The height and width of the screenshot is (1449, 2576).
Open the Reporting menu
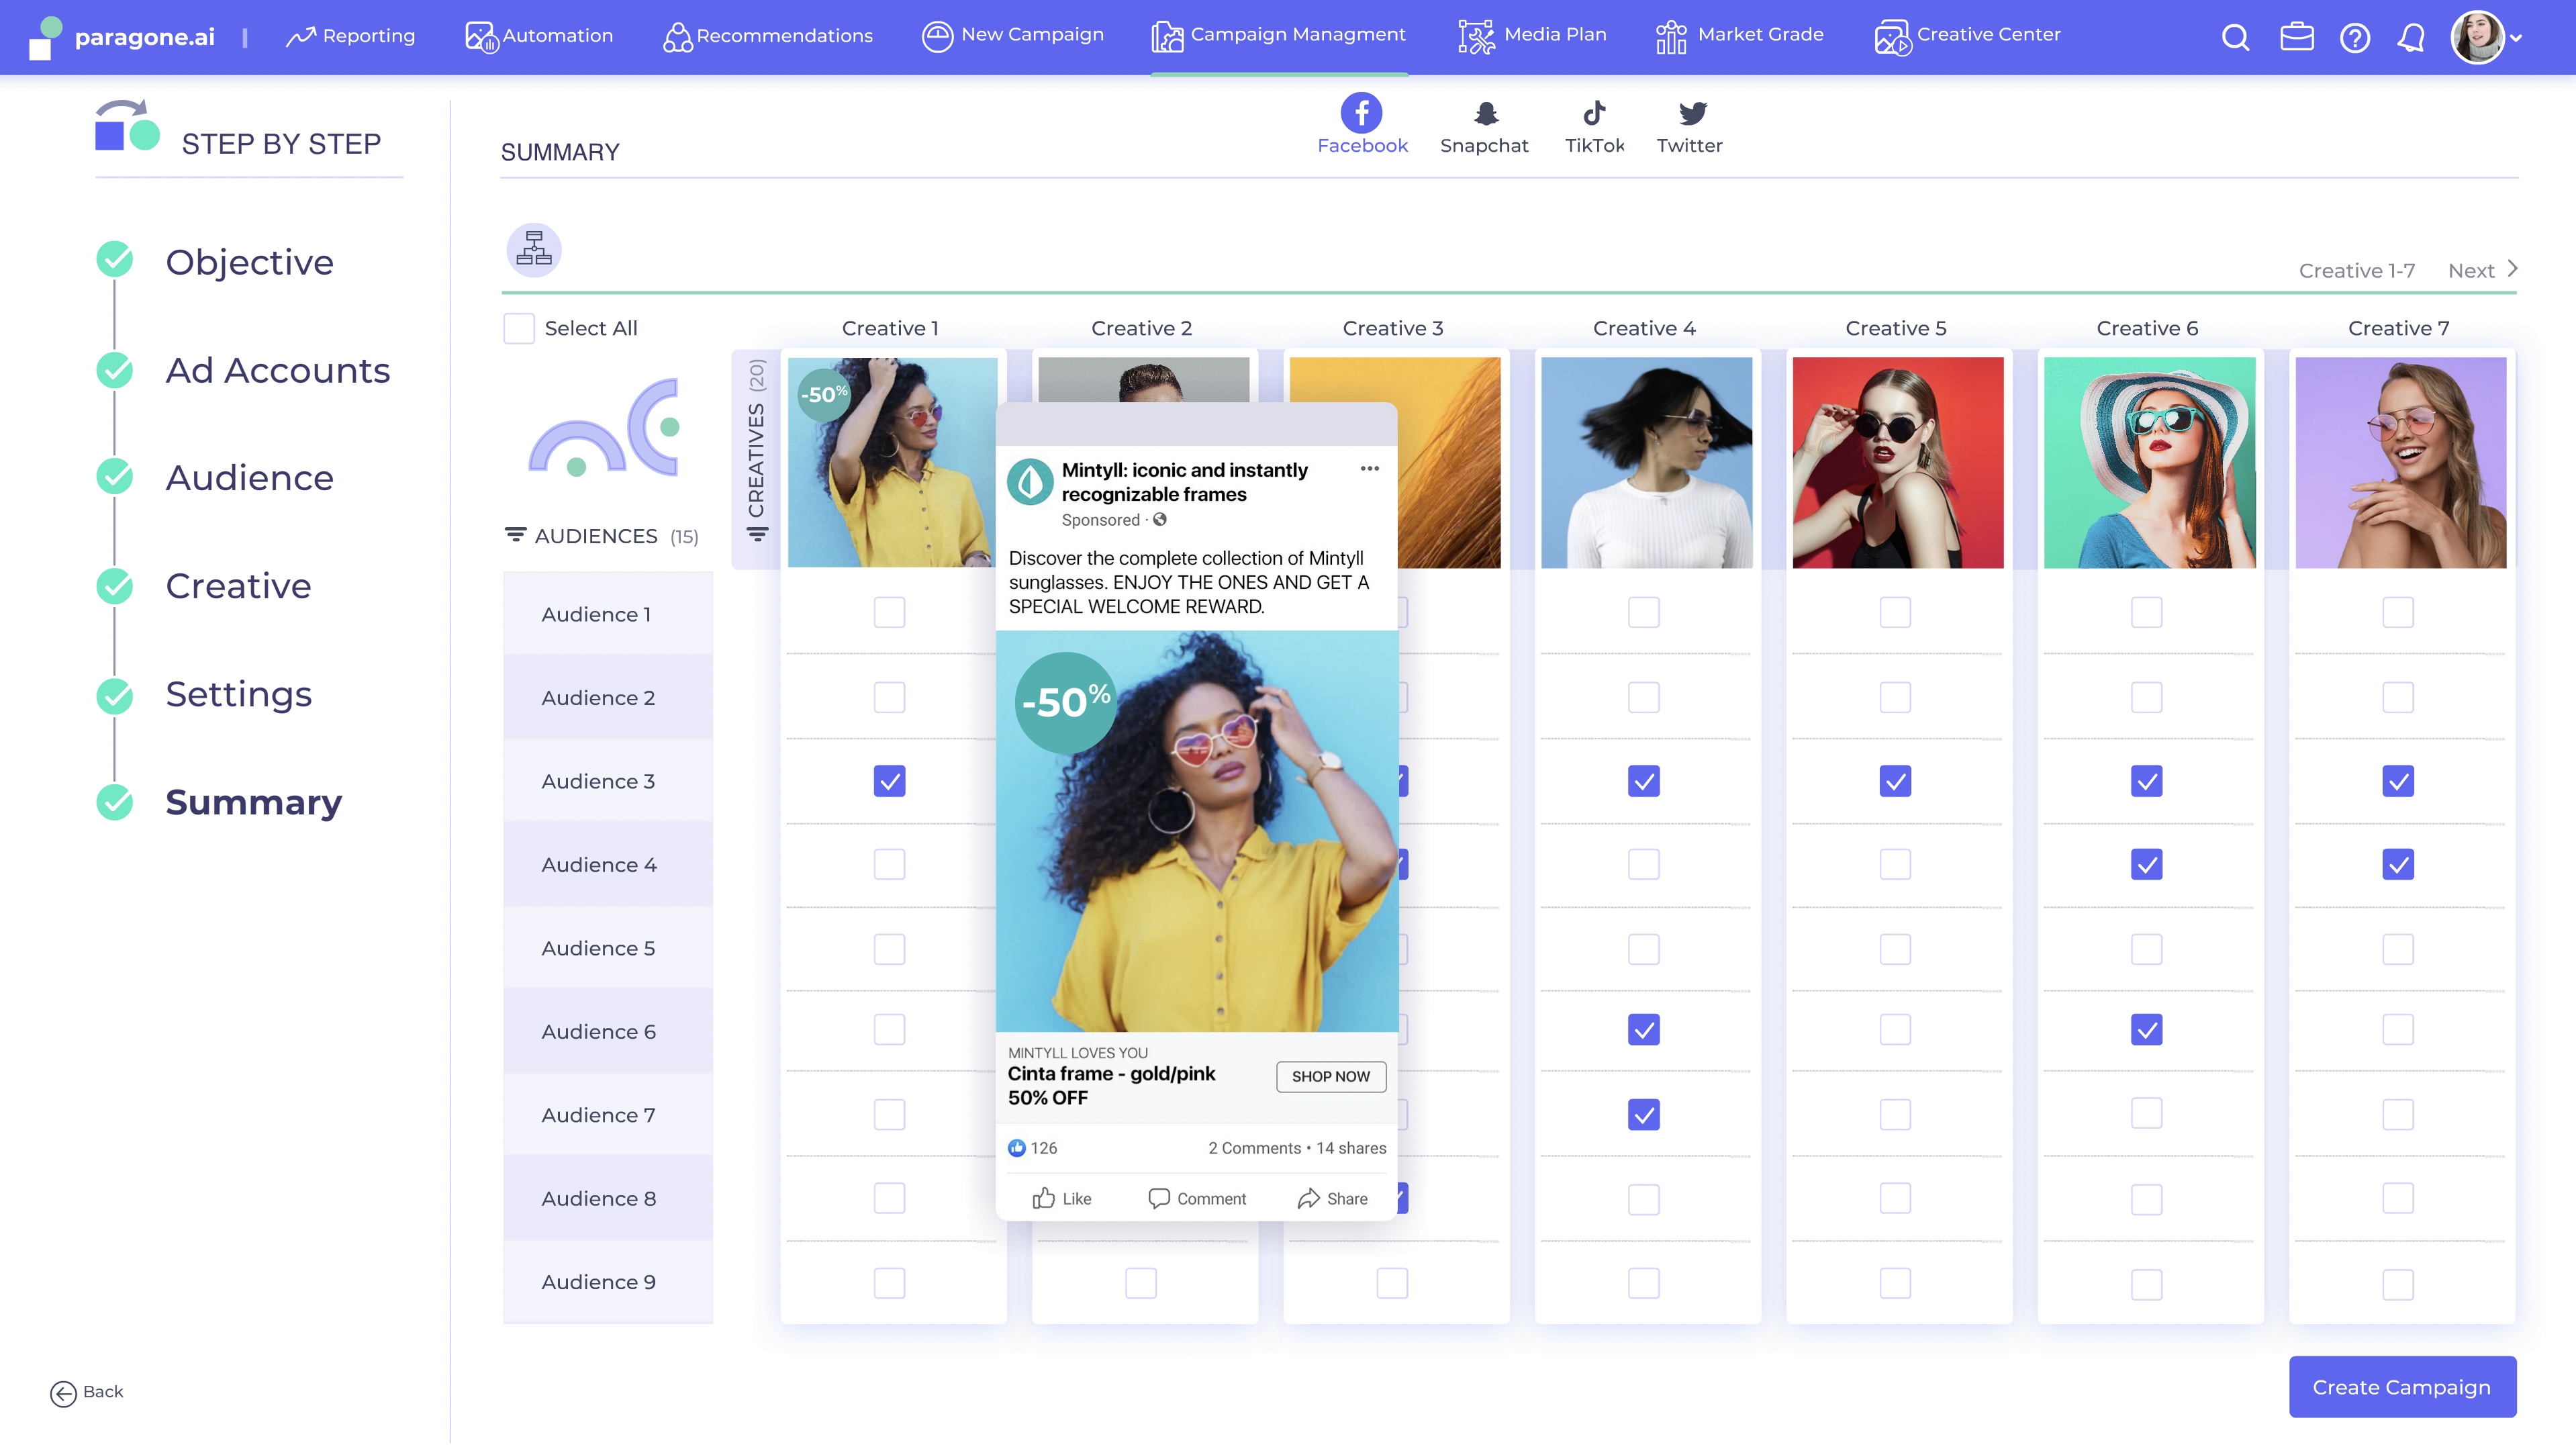350,36
